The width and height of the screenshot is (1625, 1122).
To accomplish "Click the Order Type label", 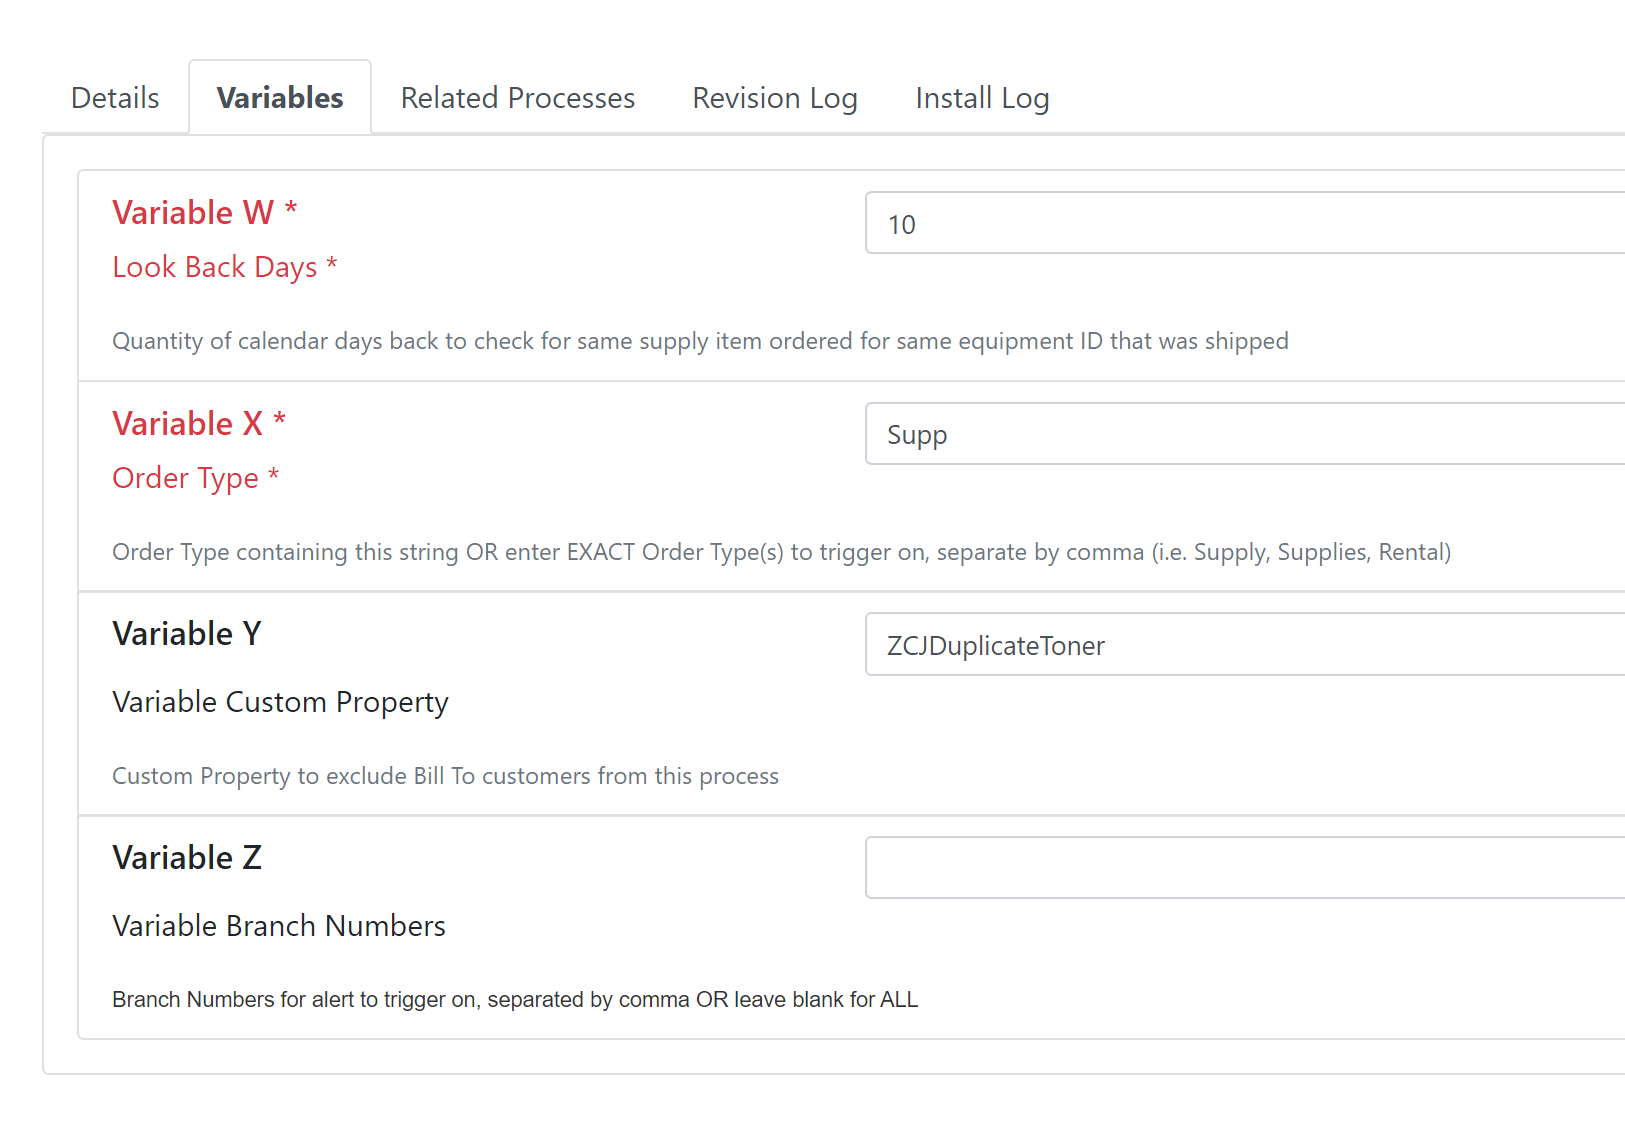I will (196, 479).
